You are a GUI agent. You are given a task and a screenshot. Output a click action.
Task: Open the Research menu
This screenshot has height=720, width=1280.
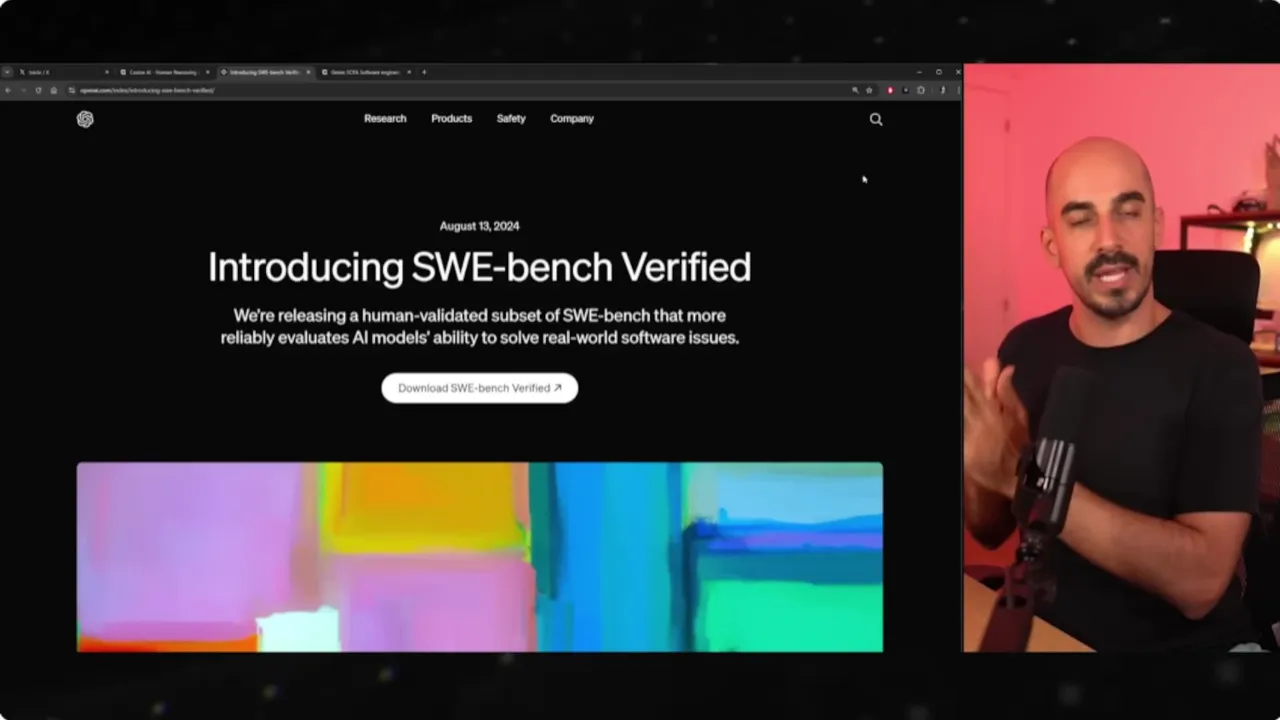(385, 118)
